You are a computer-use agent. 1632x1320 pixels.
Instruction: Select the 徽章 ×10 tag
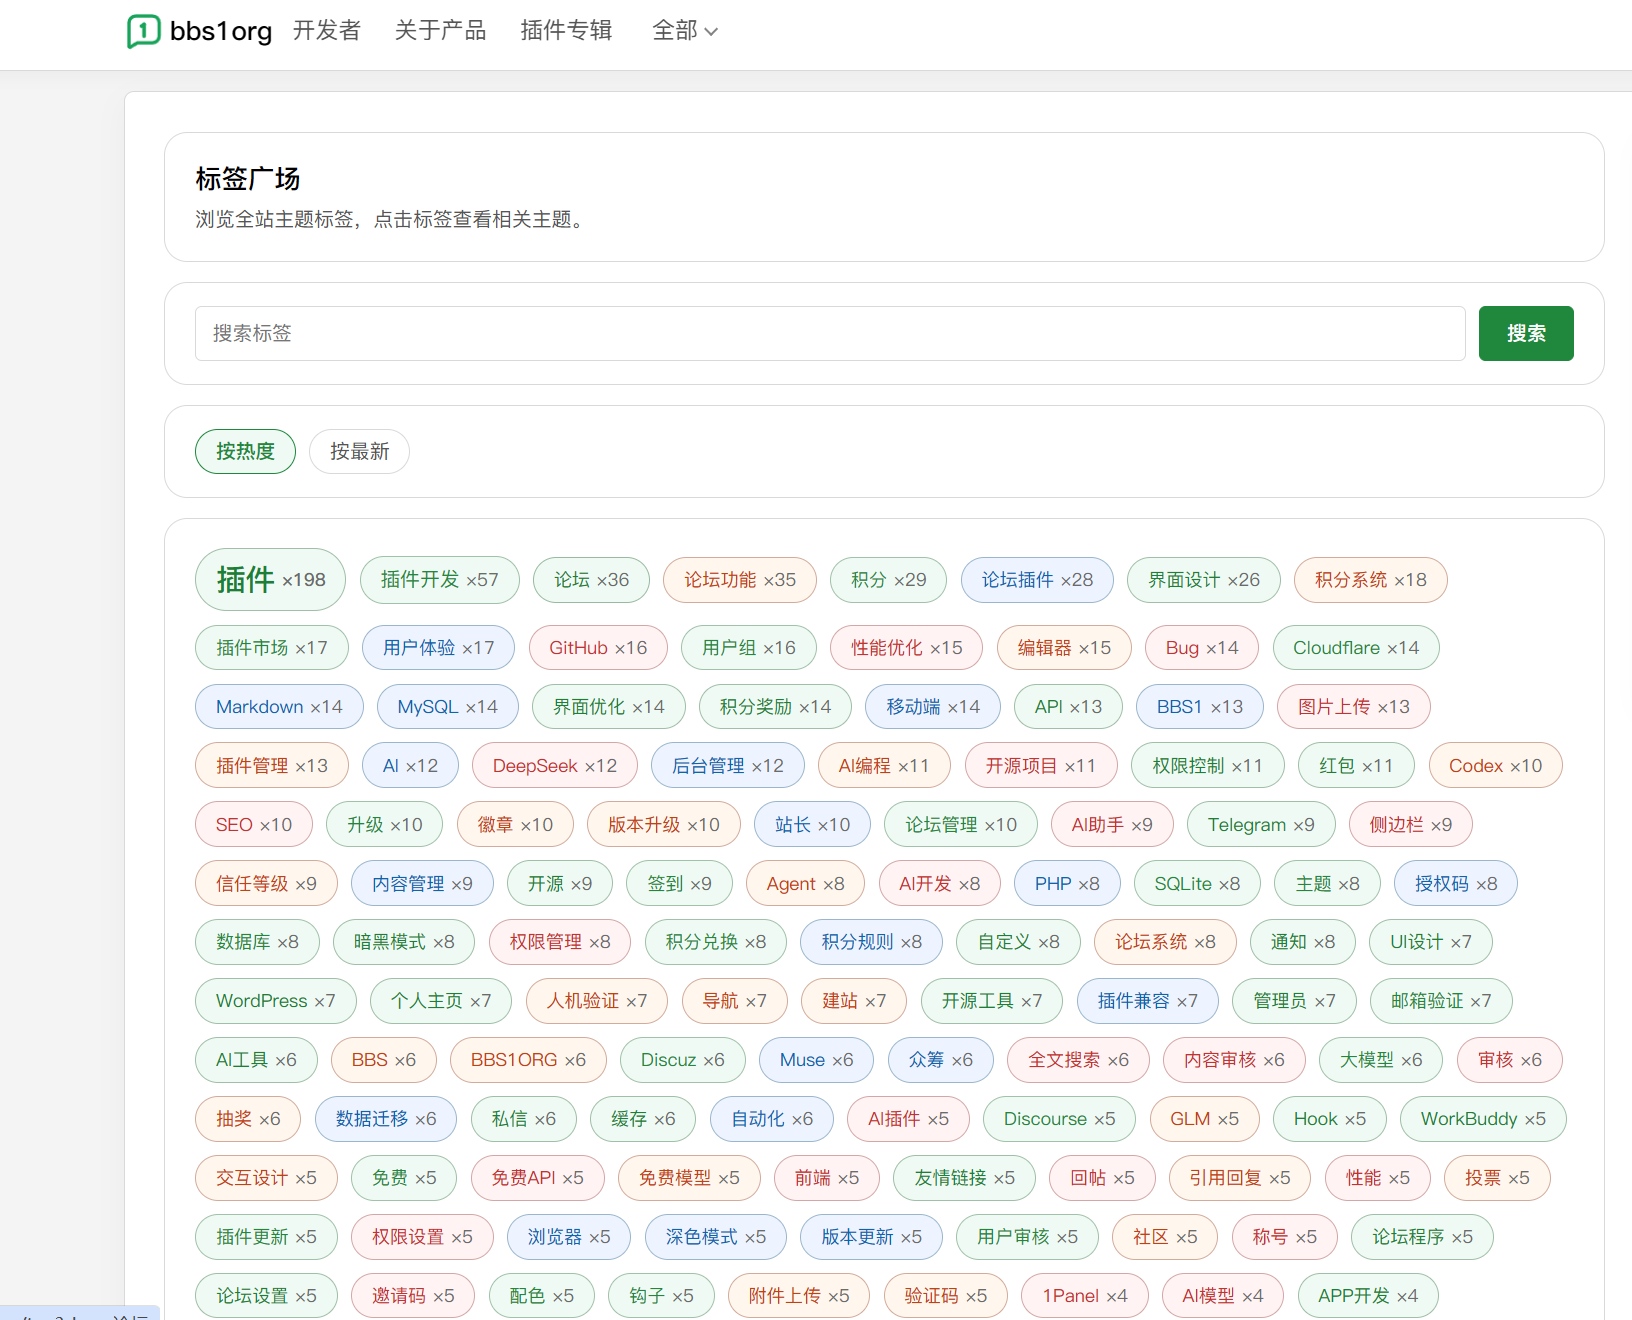pyautogui.click(x=515, y=825)
